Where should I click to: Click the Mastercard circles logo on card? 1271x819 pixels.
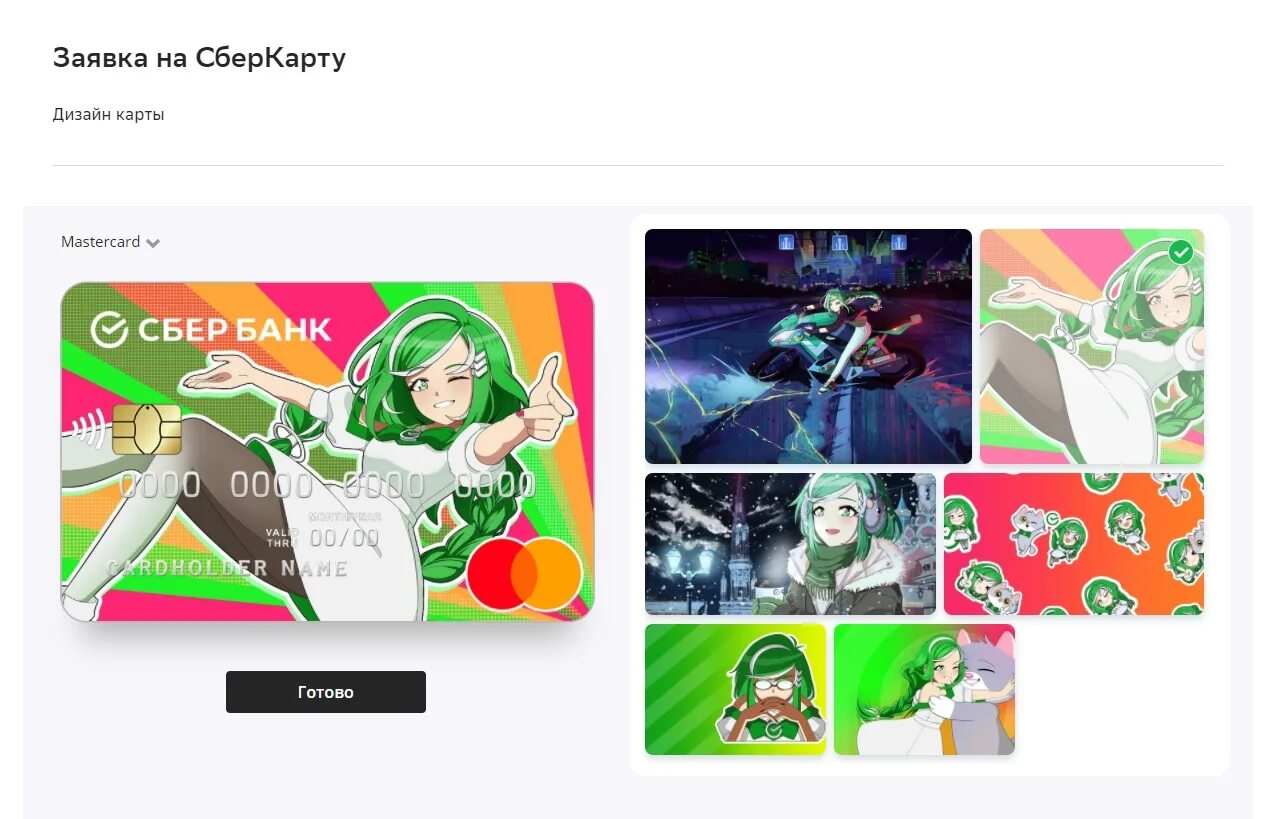point(524,574)
